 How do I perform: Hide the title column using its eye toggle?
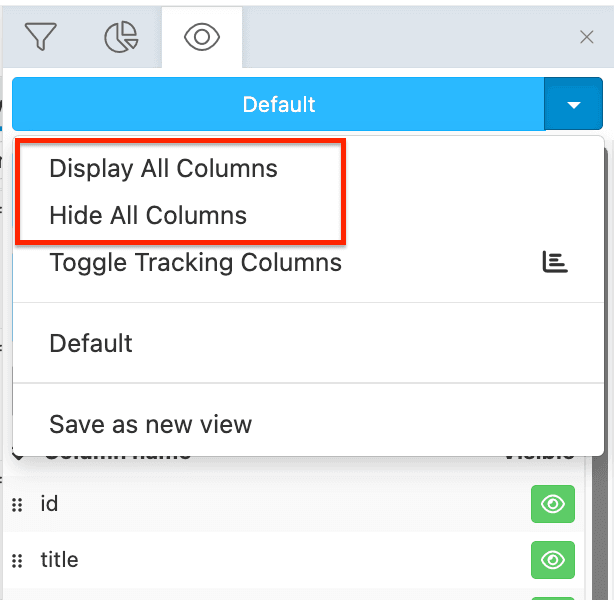tap(552, 560)
